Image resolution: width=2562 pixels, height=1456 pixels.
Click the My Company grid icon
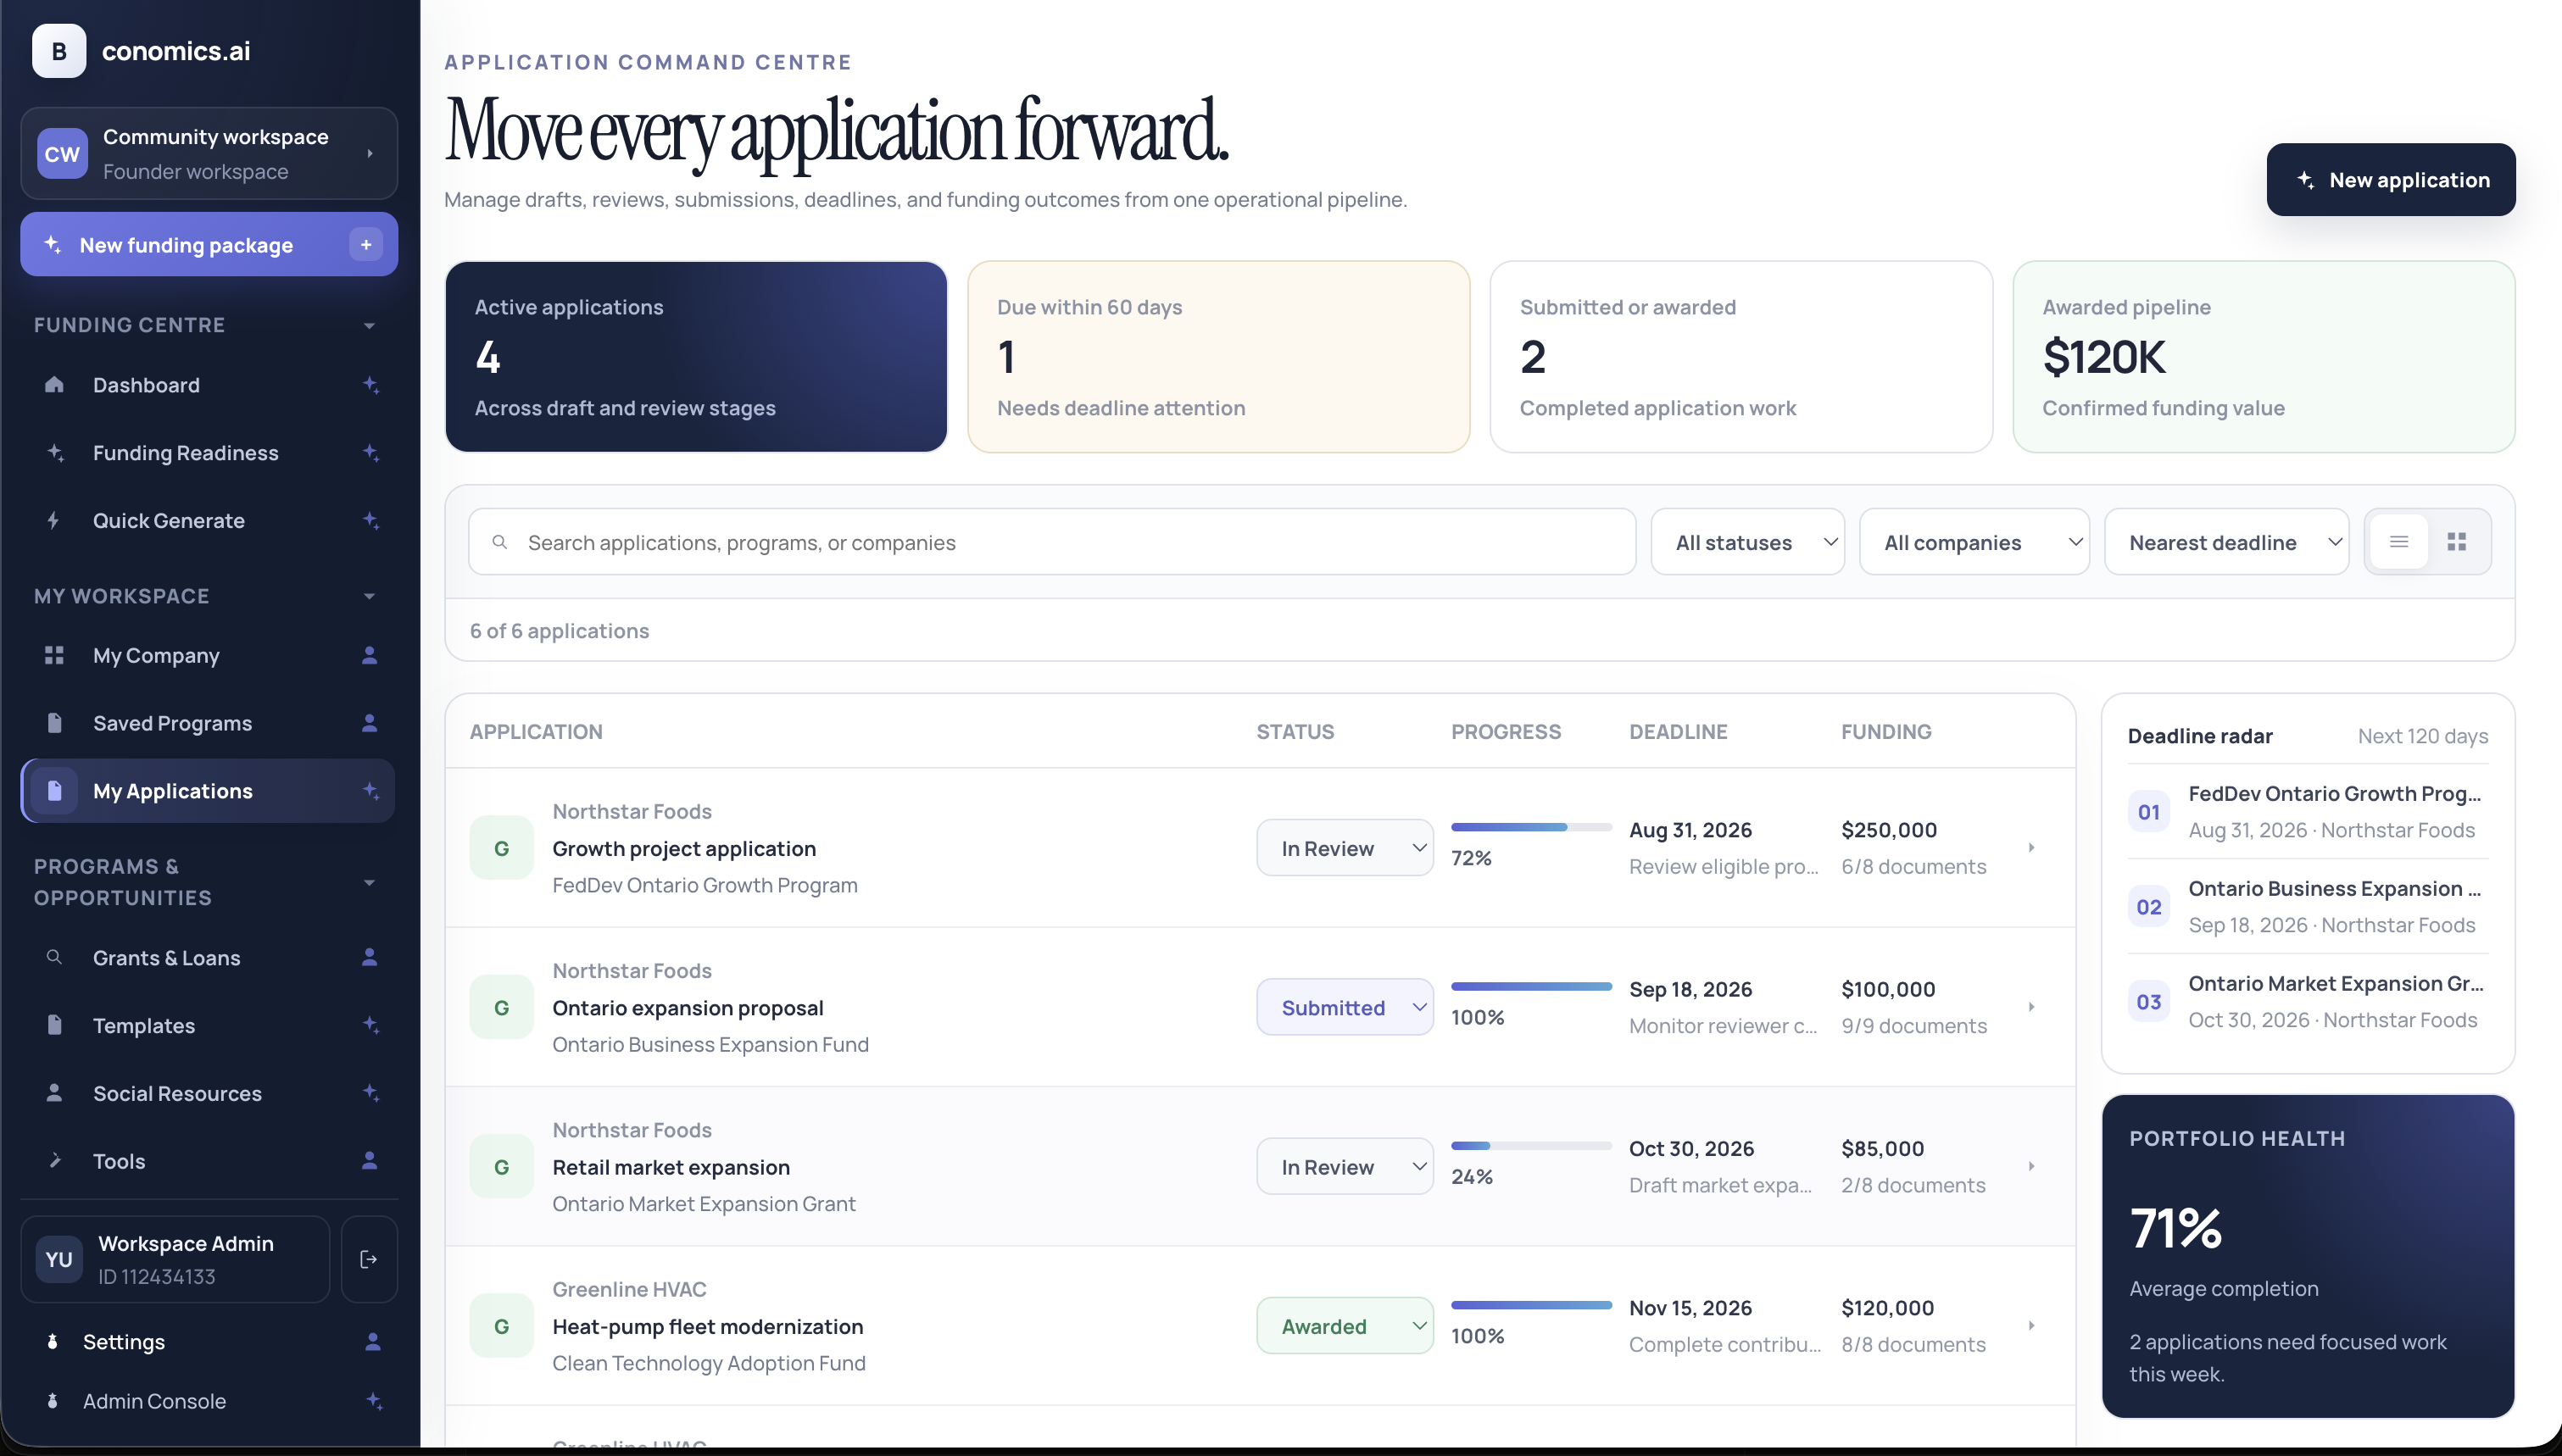coord(54,656)
